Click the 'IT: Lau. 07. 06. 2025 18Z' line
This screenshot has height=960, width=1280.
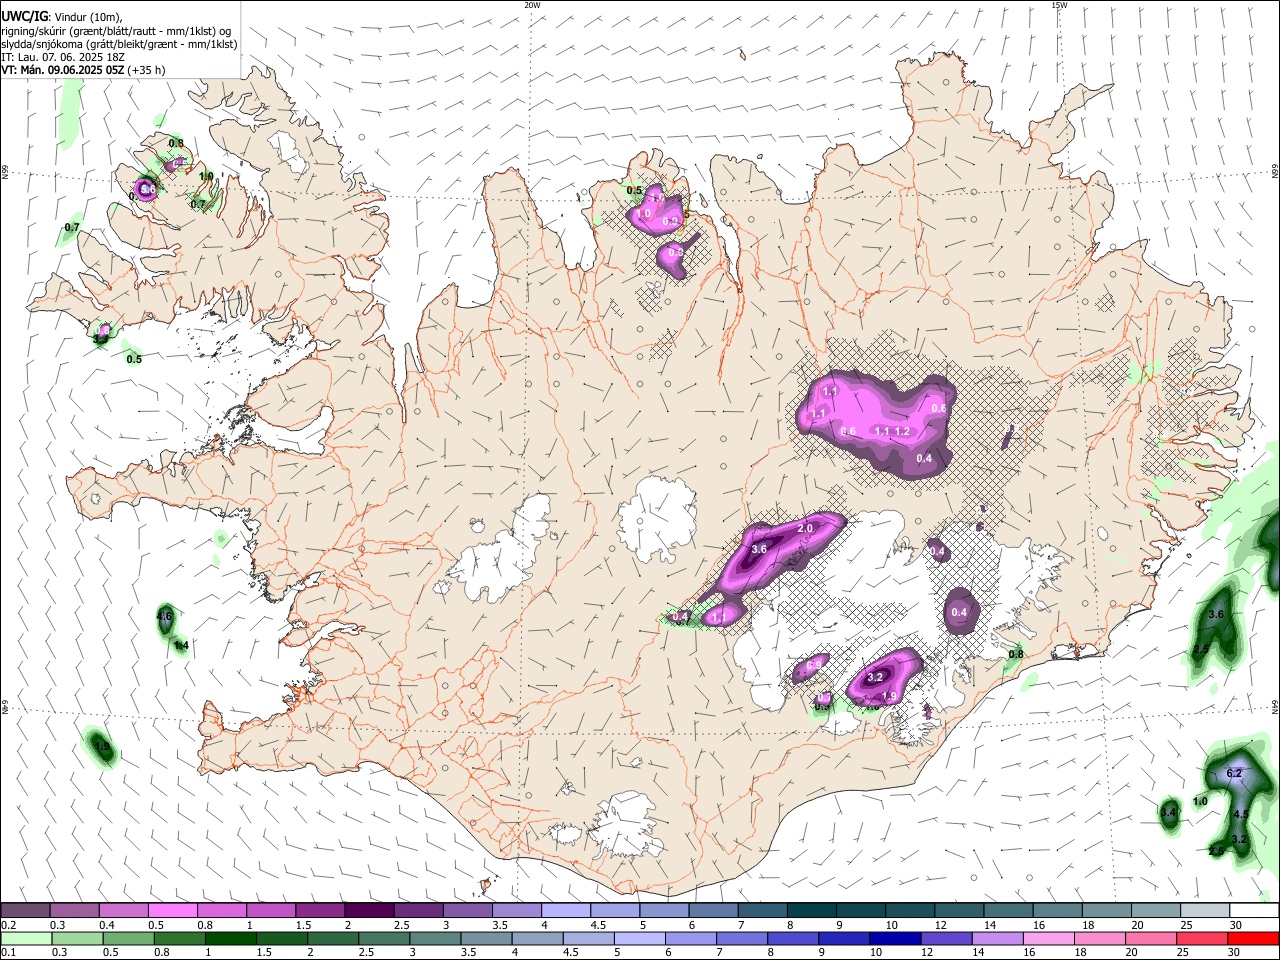point(63,57)
